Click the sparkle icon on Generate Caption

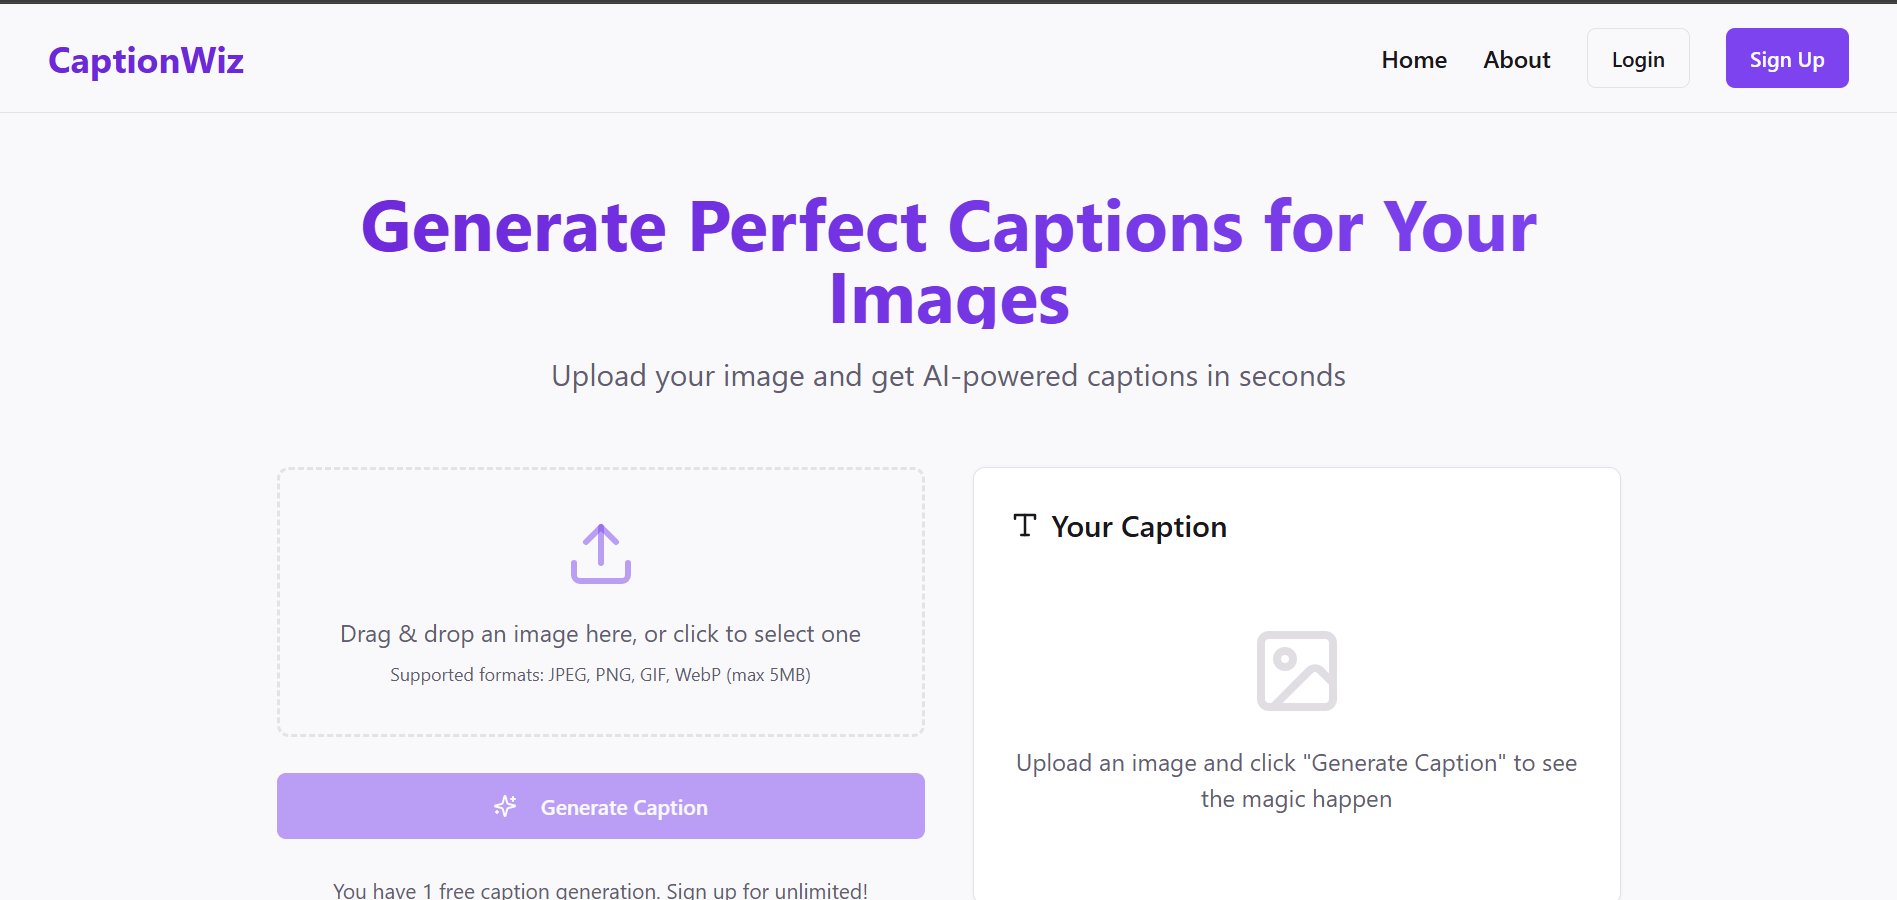(506, 806)
